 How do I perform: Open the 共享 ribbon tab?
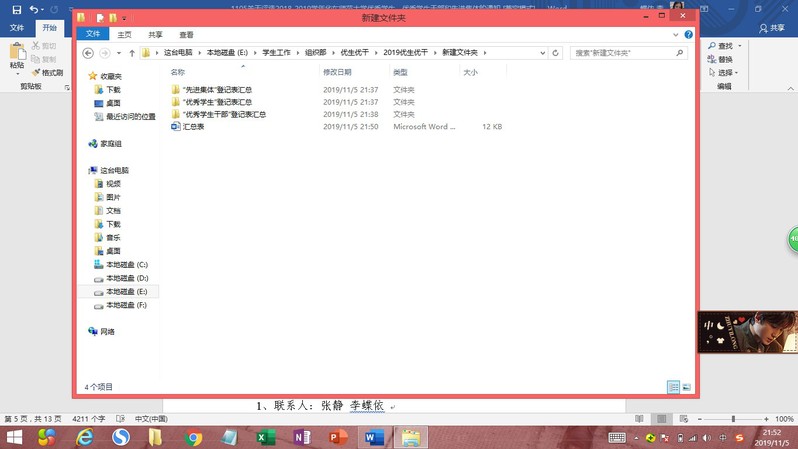155,34
